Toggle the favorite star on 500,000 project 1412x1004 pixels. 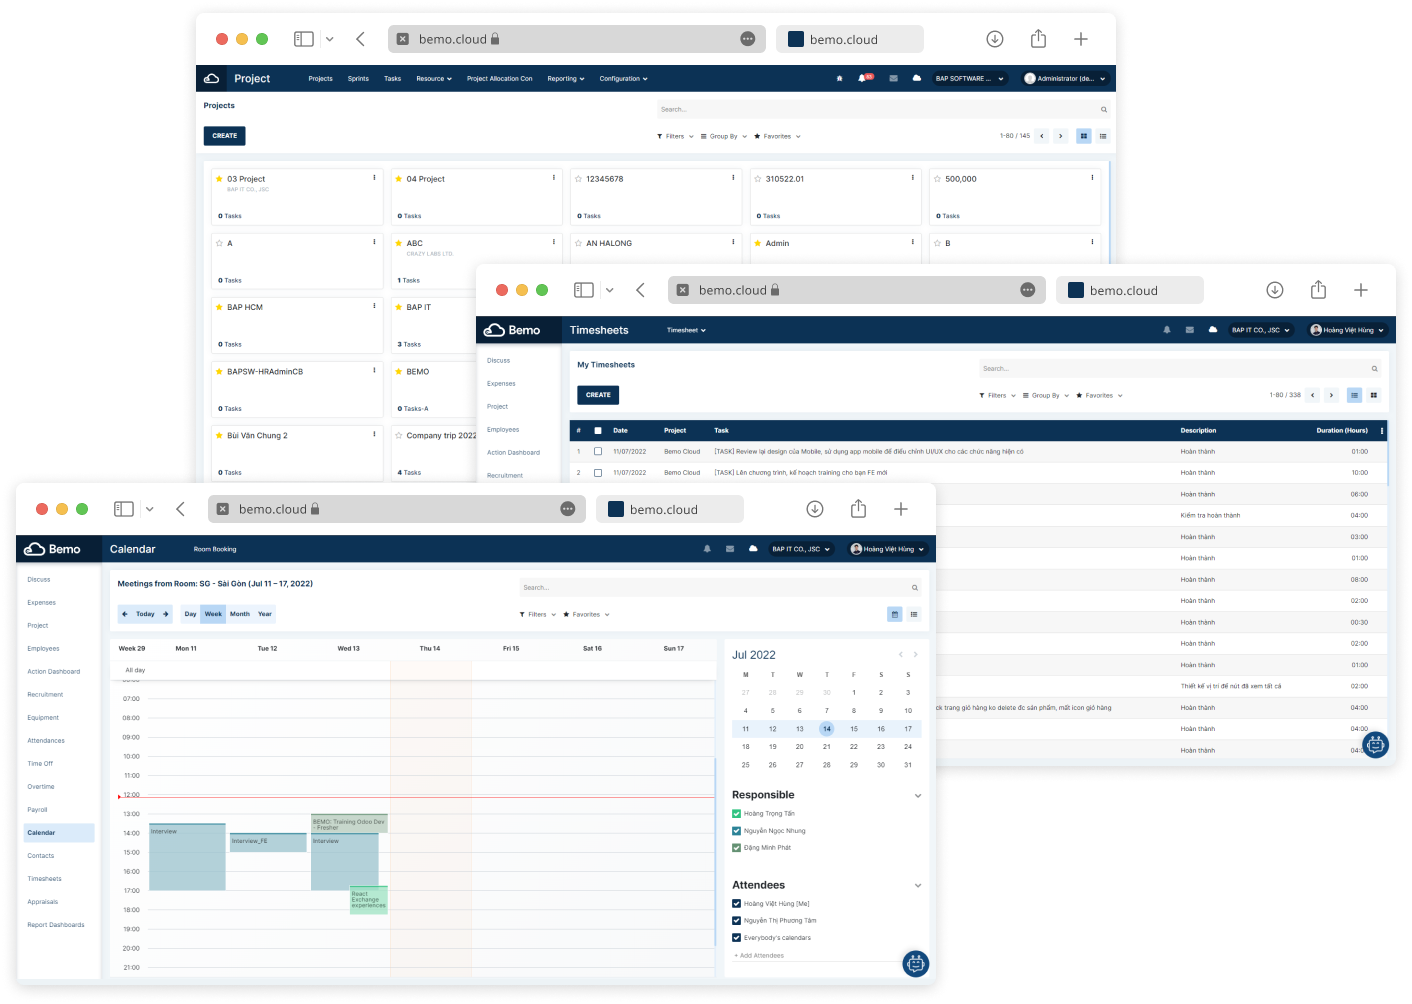[937, 179]
